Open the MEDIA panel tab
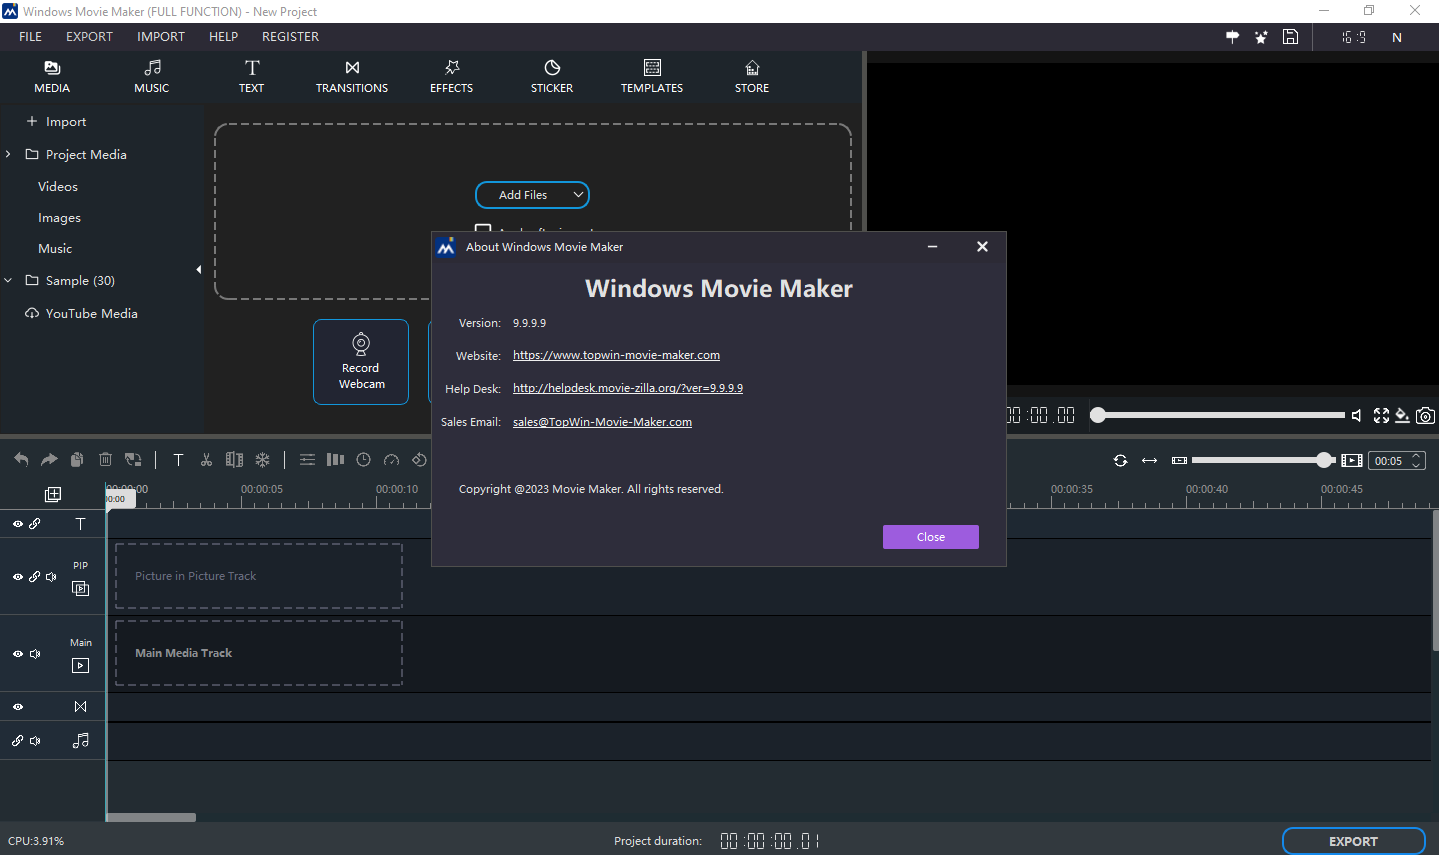Image resolution: width=1439 pixels, height=855 pixels. tap(52, 76)
